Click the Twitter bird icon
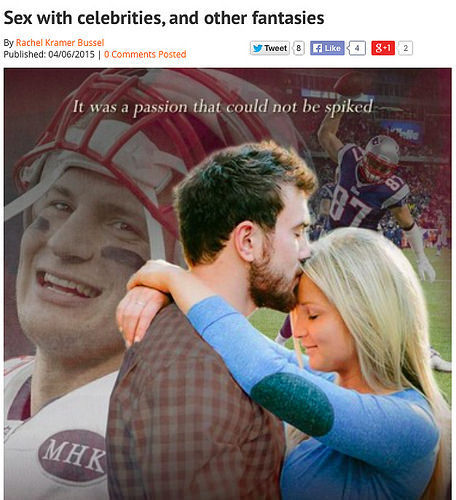 257,48
